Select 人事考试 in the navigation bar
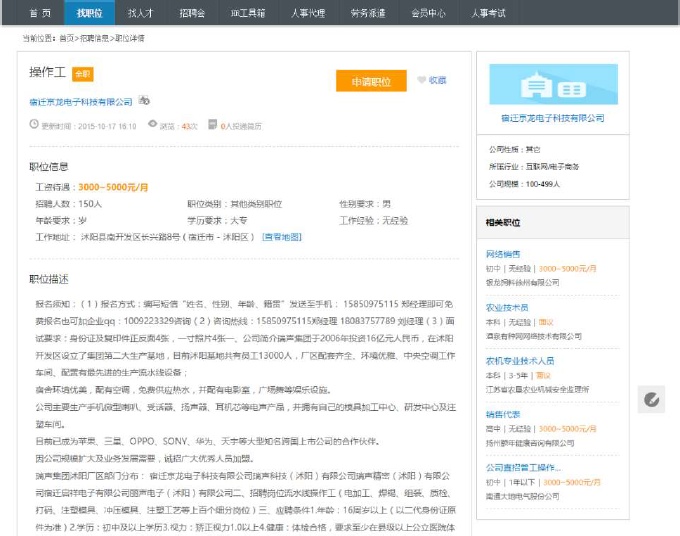680x536 pixels. point(489,13)
